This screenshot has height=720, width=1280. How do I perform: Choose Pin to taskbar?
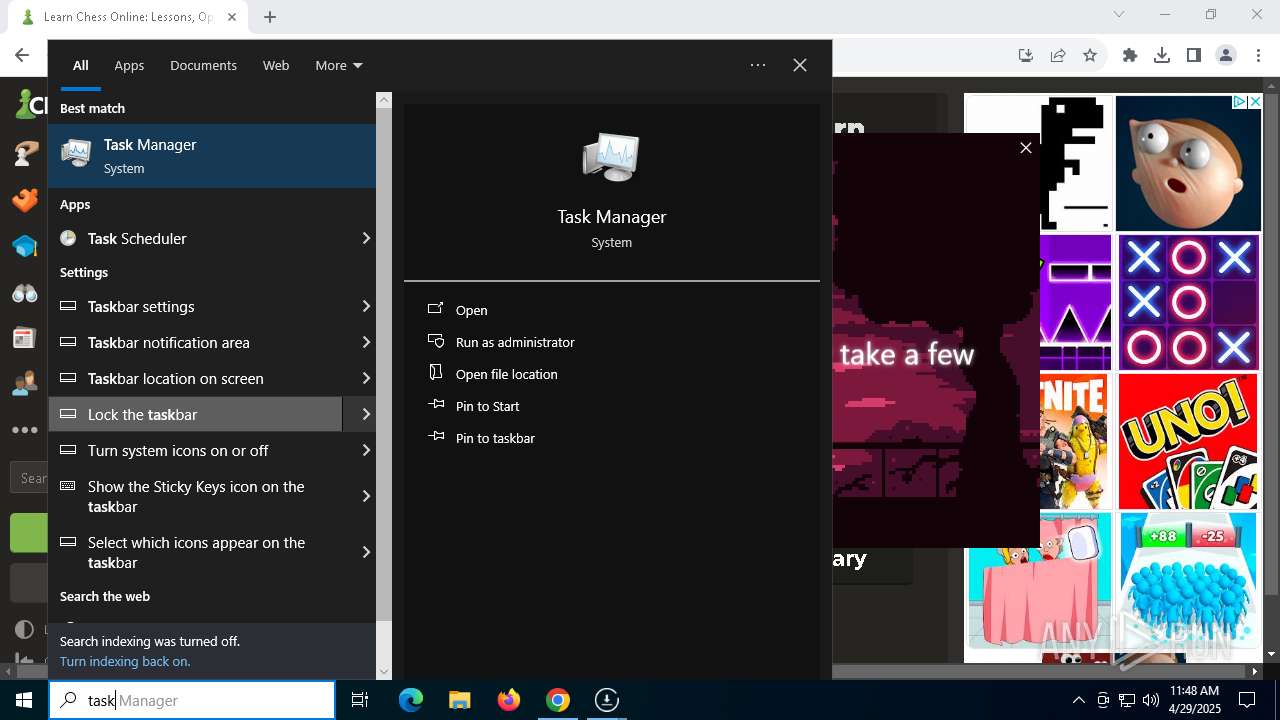pyautogui.click(x=481, y=438)
